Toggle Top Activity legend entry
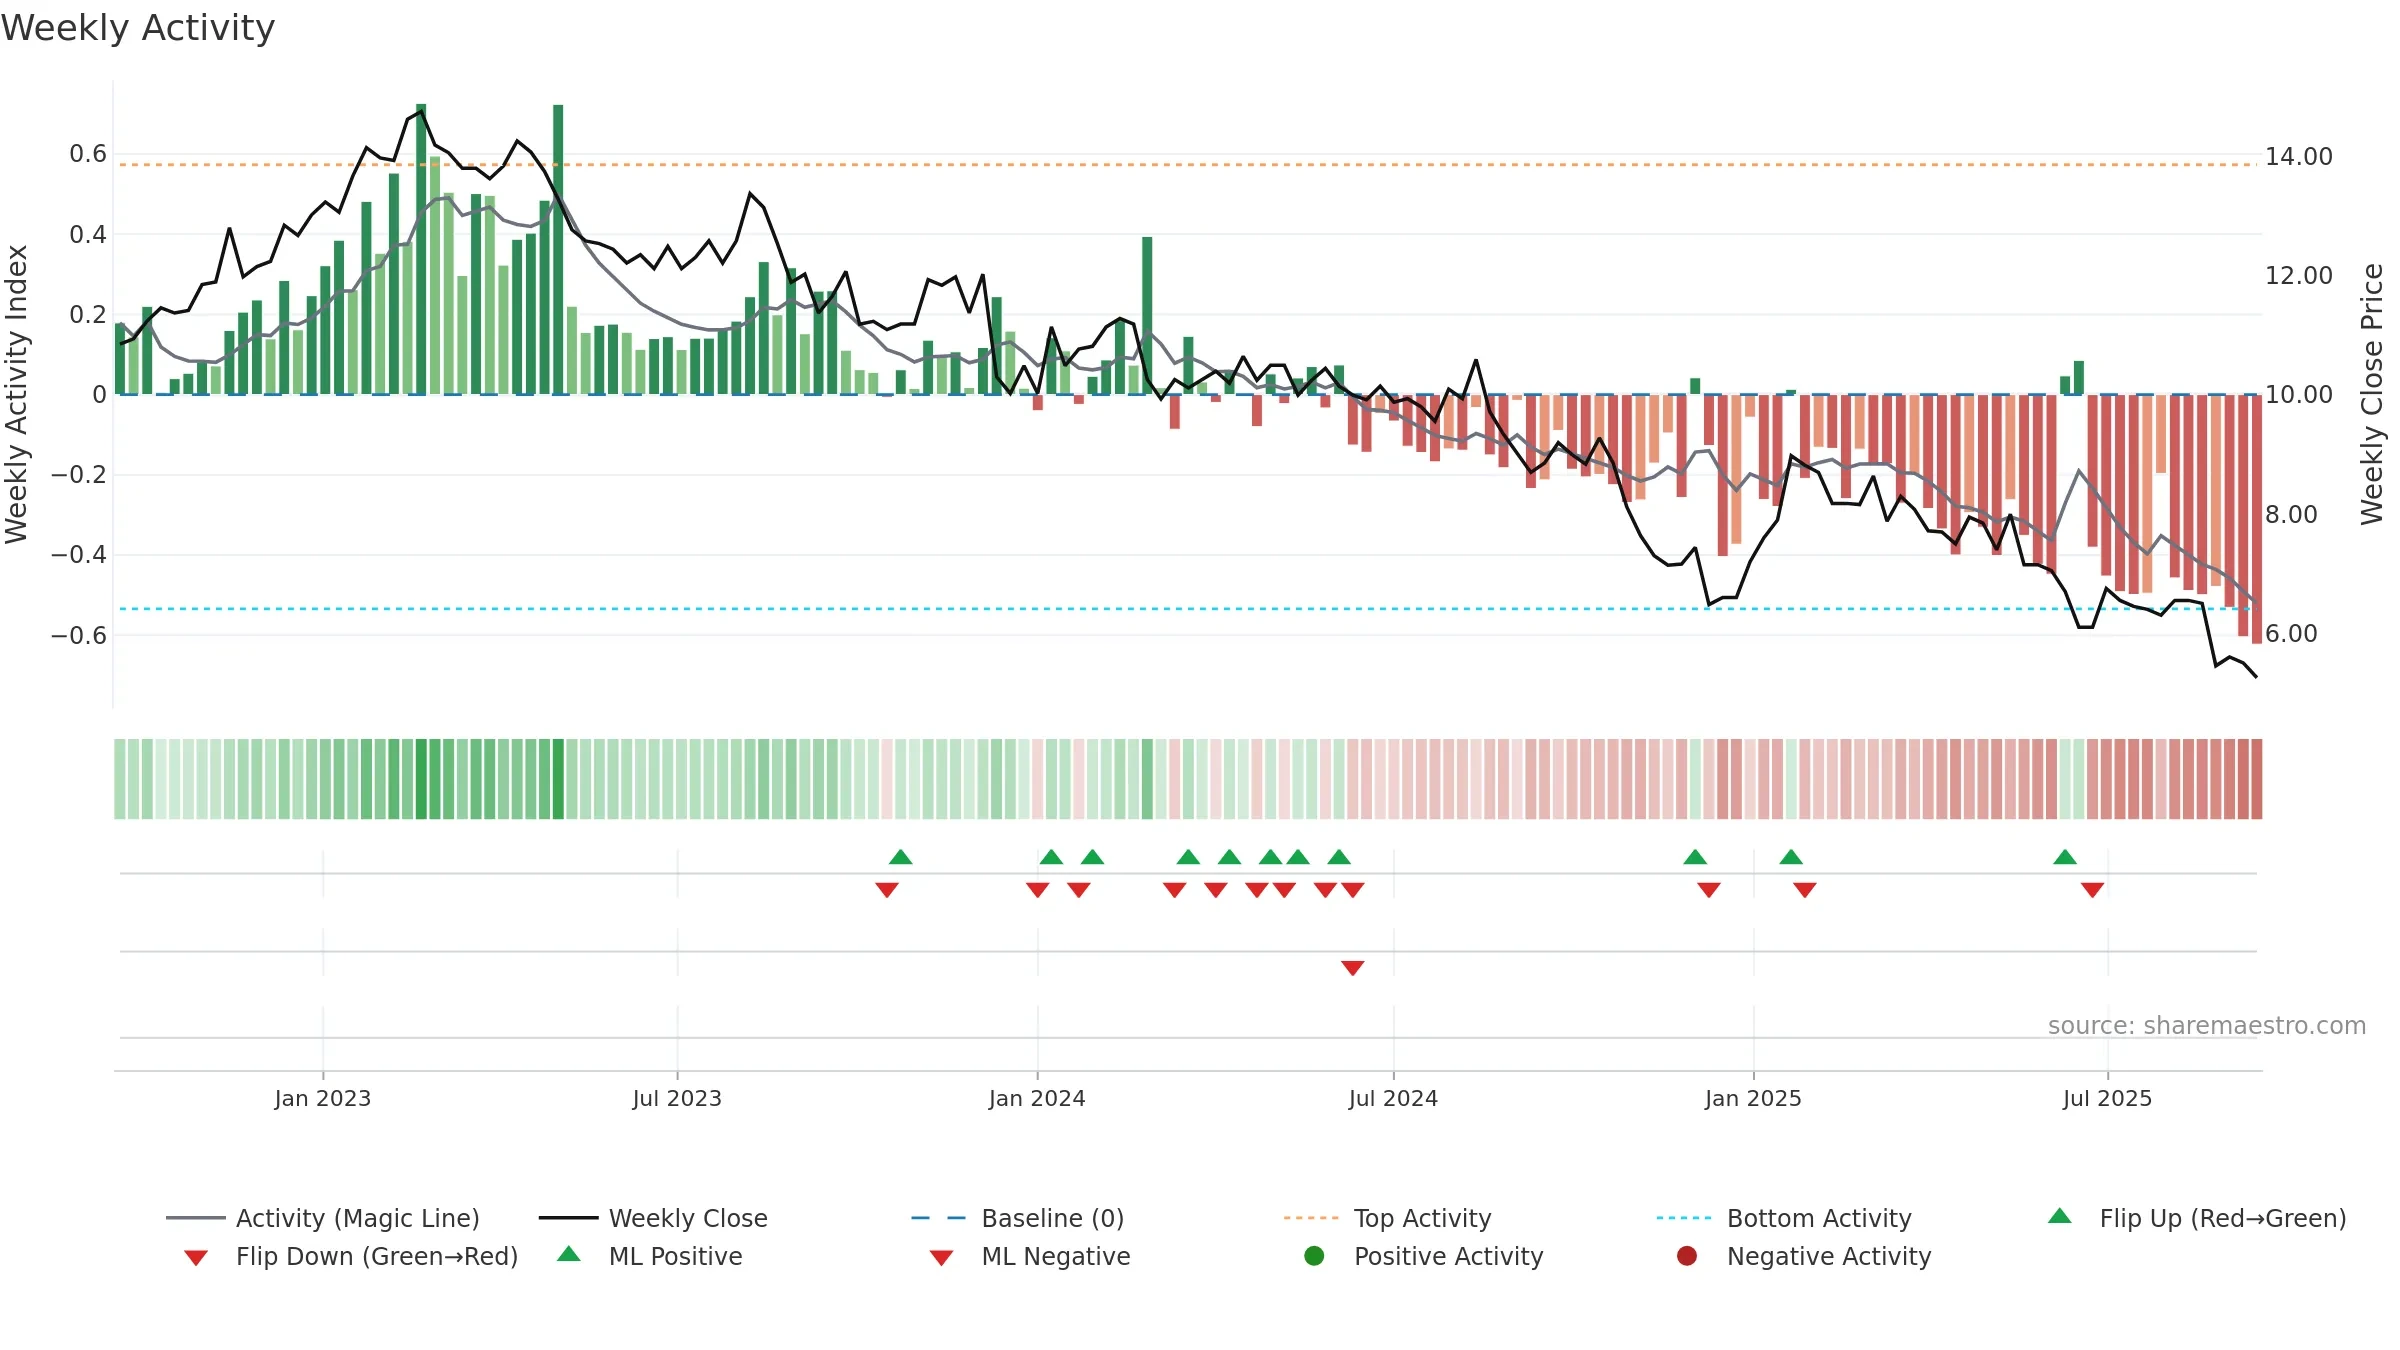 1388,1218
